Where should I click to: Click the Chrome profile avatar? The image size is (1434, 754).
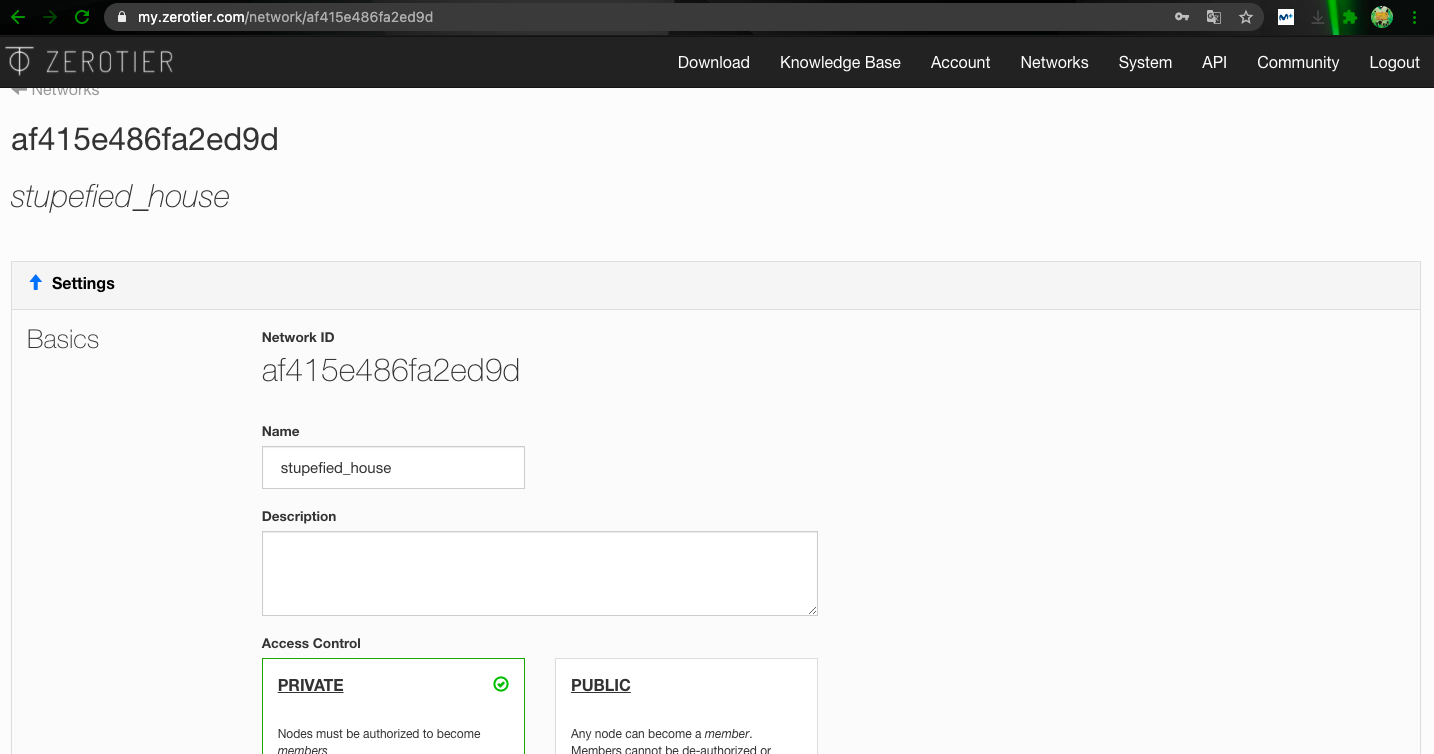pos(1382,17)
